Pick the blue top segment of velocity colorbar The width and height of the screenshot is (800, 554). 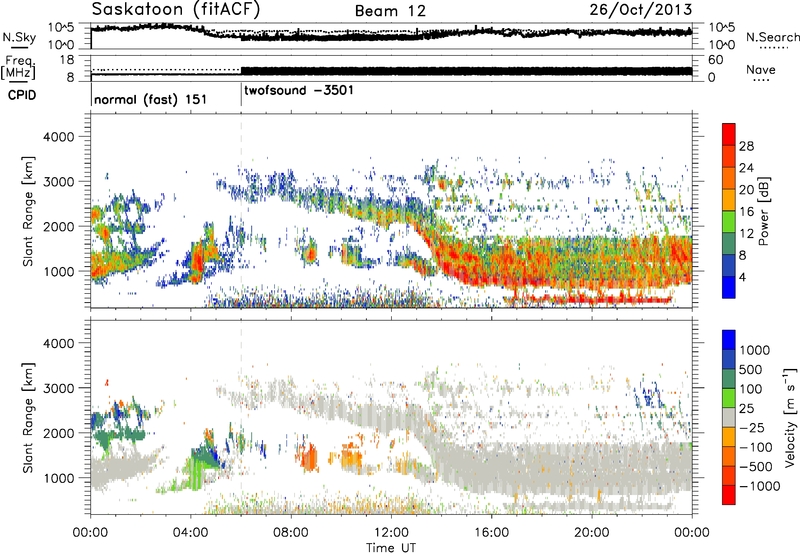pyautogui.click(x=729, y=340)
